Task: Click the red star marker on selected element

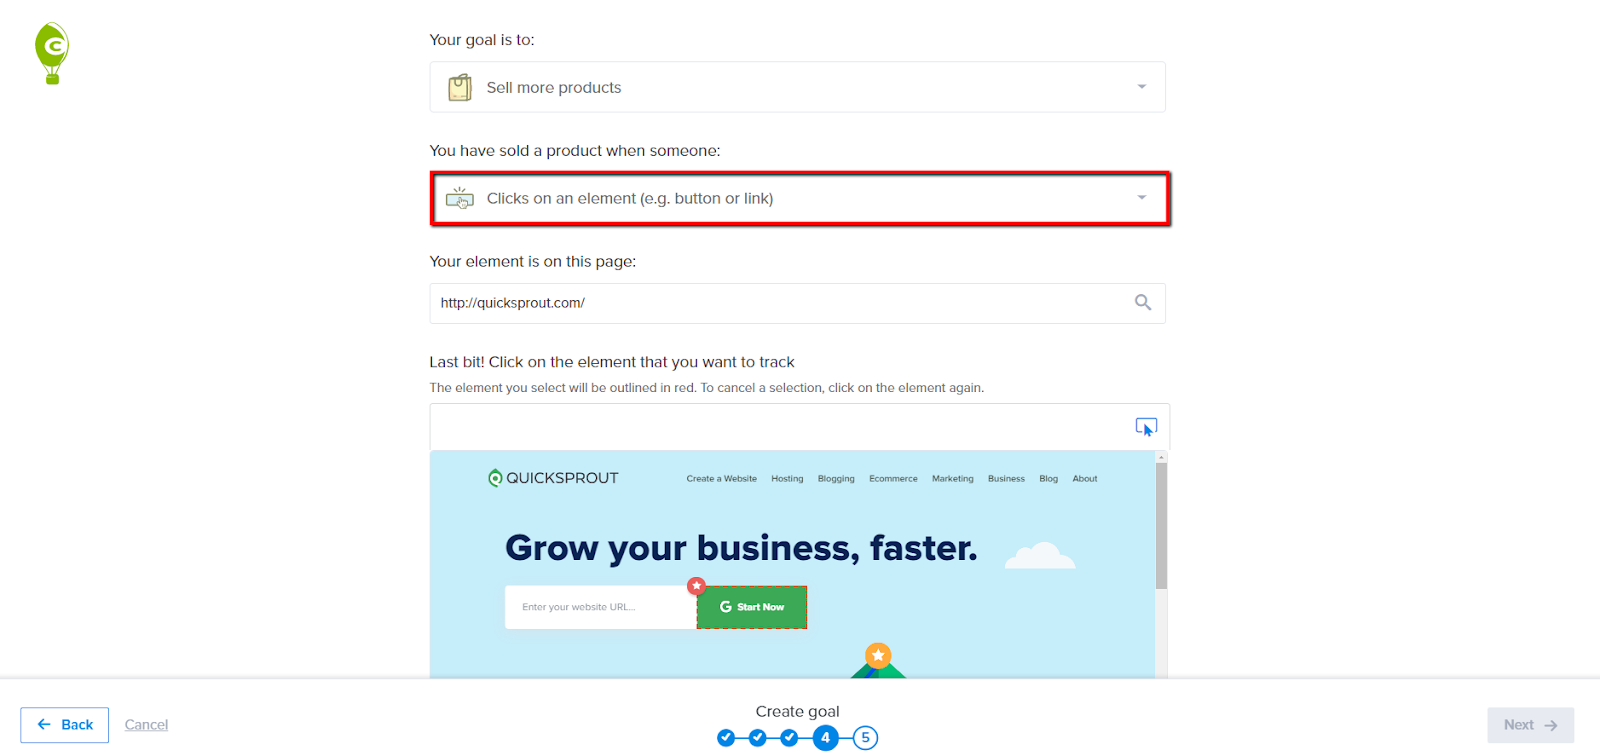Action: 696,586
